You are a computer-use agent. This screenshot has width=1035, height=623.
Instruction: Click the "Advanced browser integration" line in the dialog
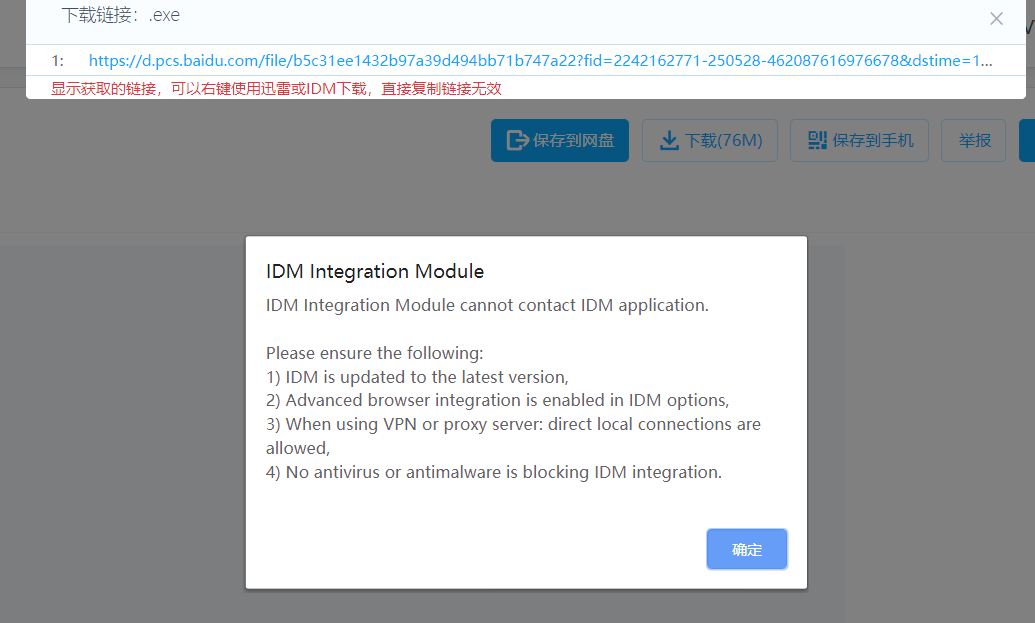(x=497, y=400)
